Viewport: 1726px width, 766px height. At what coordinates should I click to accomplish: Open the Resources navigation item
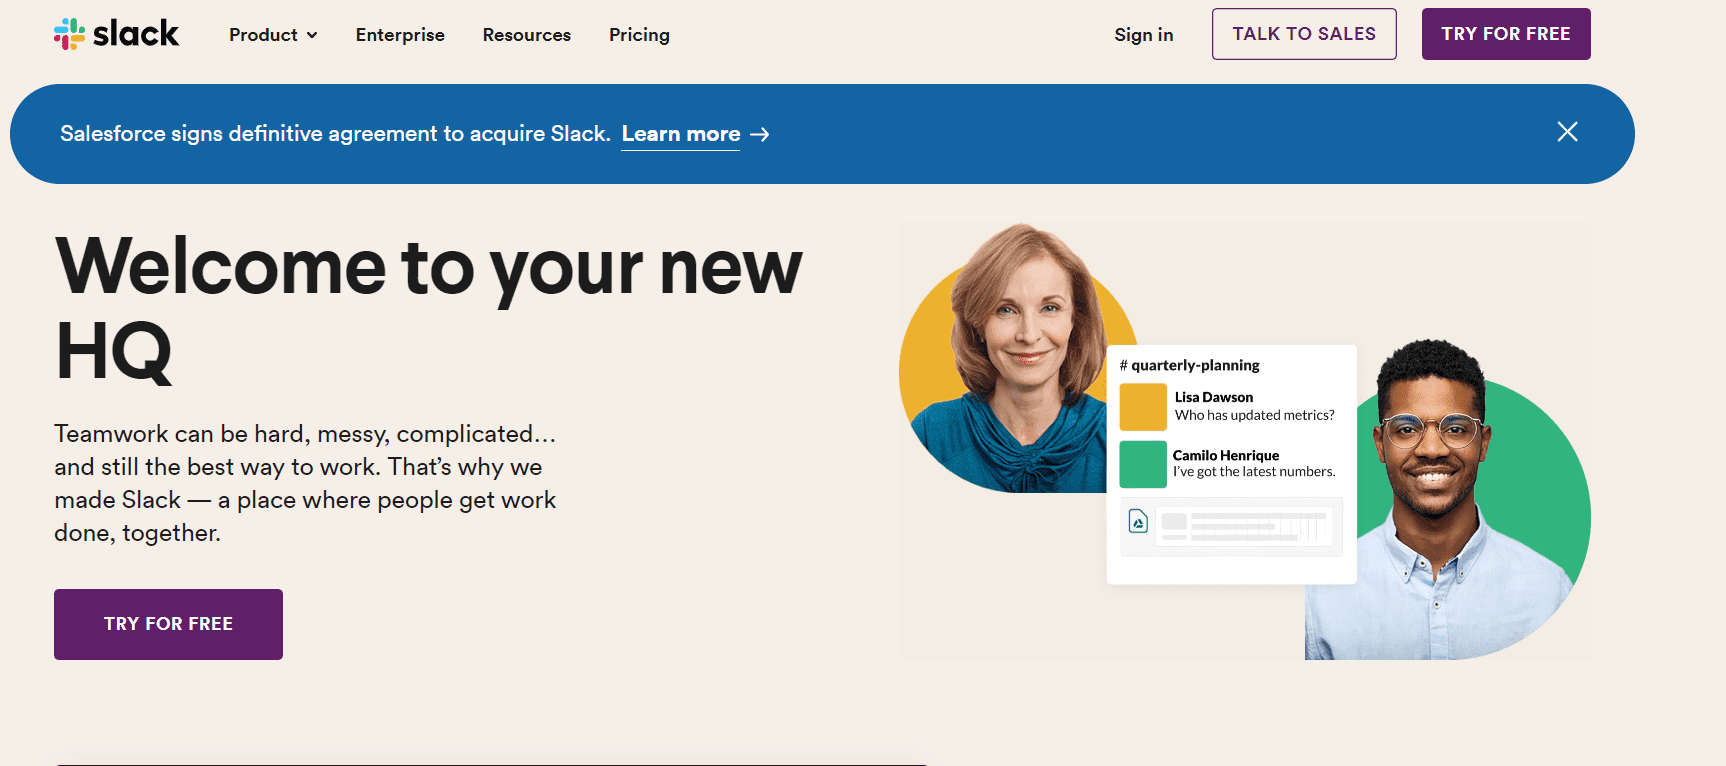pos(526,35)
